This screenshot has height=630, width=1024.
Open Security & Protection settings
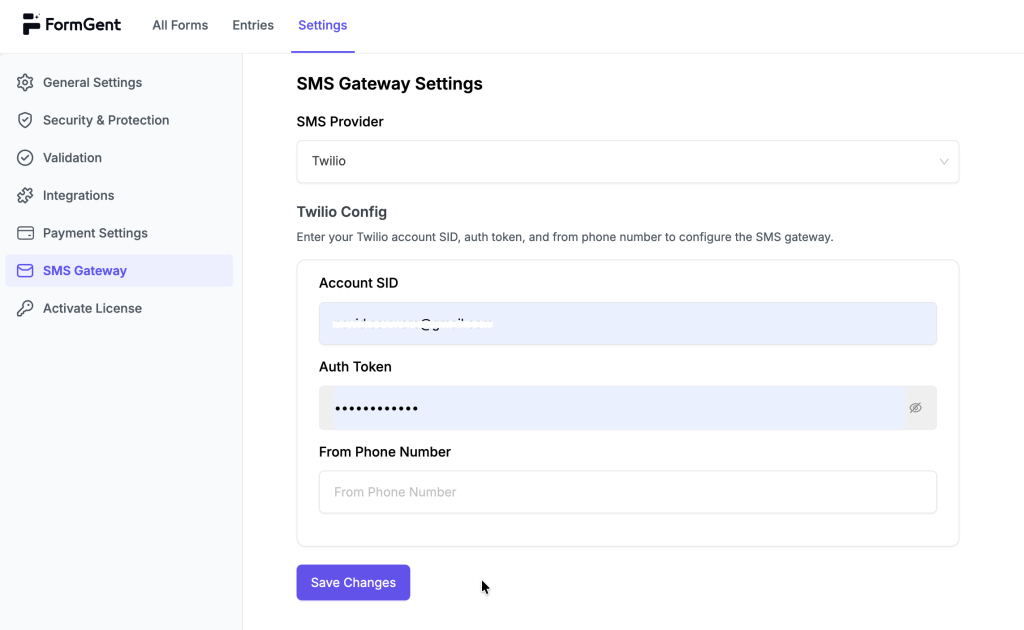pyautogui.click(x=119, y=120)
